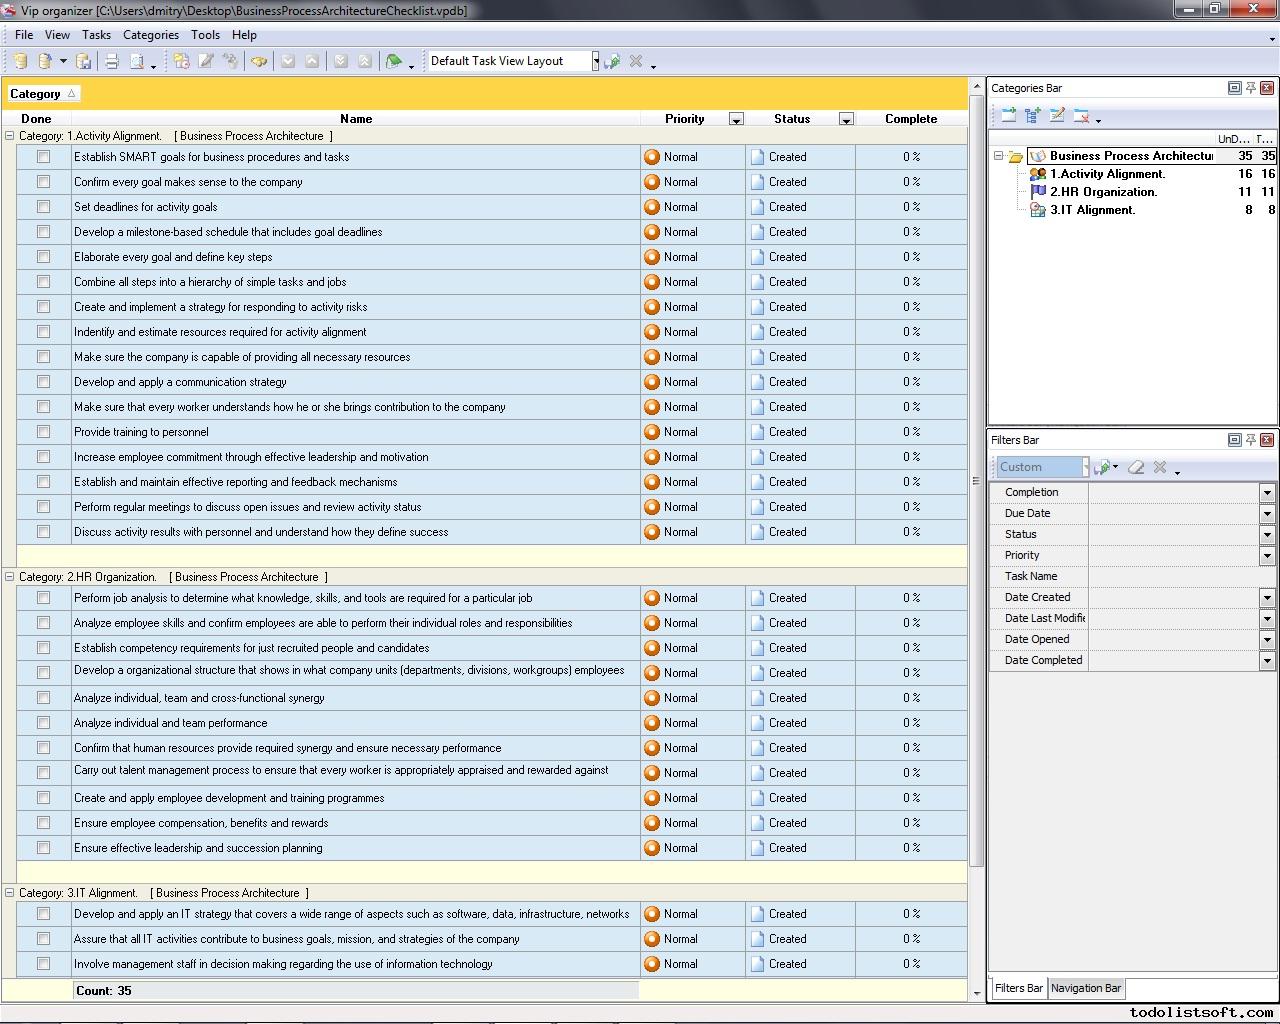Collapse the '1.Activity Alignment' category group

click(10, 136)
